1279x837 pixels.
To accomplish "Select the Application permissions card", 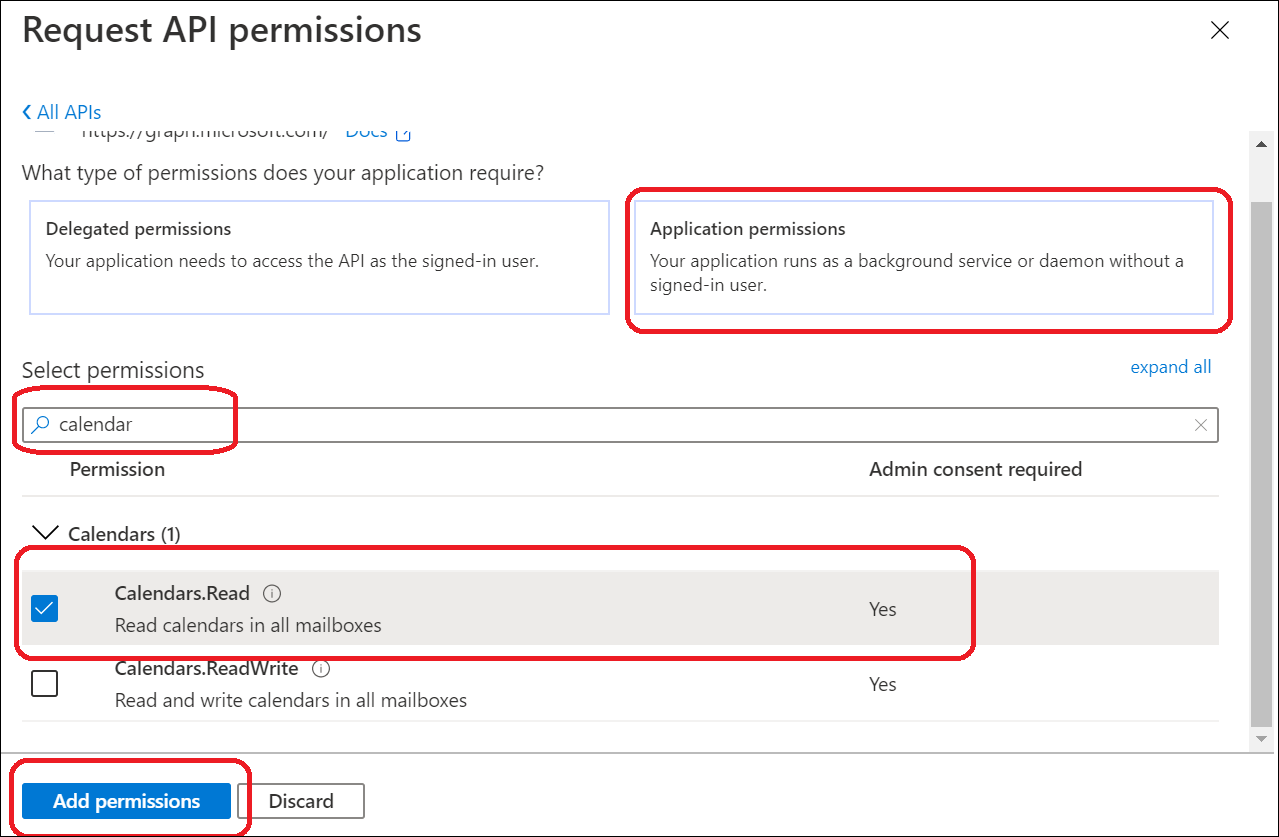I will tap(923, 258).
